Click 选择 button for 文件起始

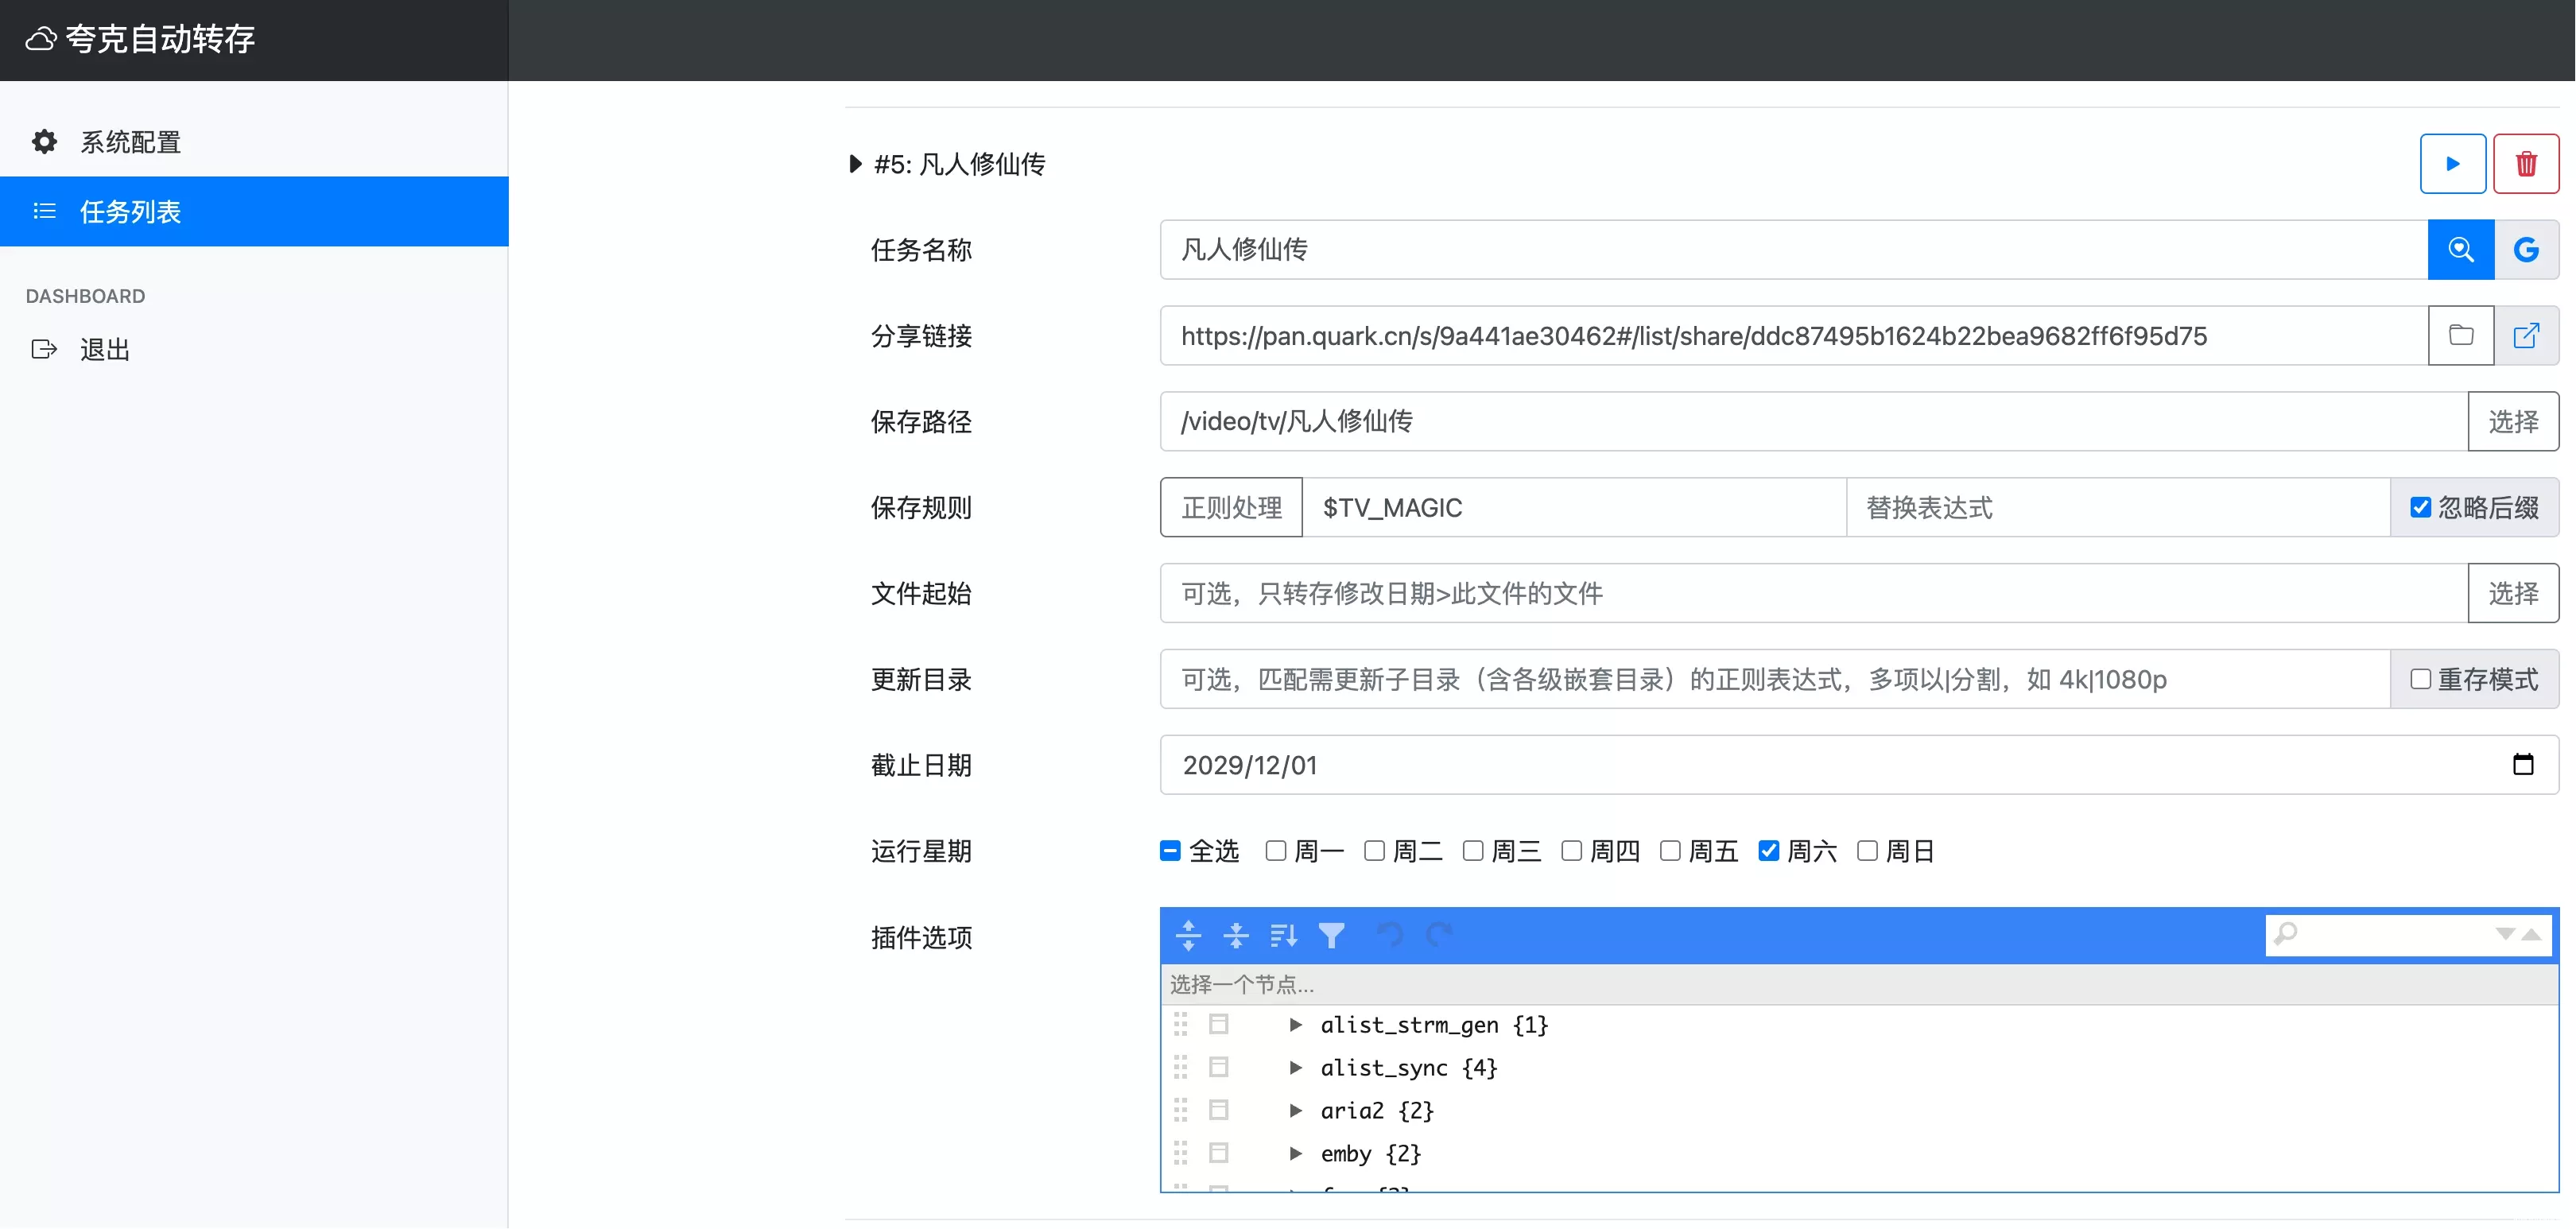click(2512, 593)
